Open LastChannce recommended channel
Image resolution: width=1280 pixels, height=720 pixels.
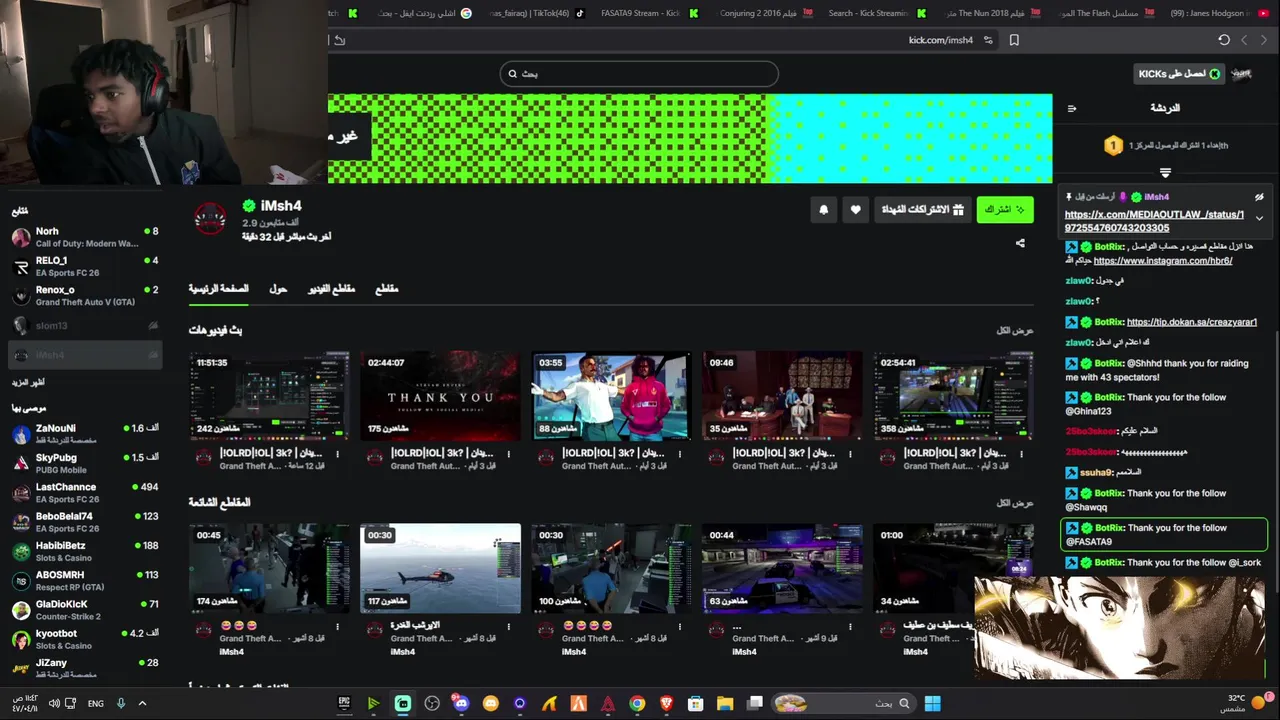(x=85, y=493)
